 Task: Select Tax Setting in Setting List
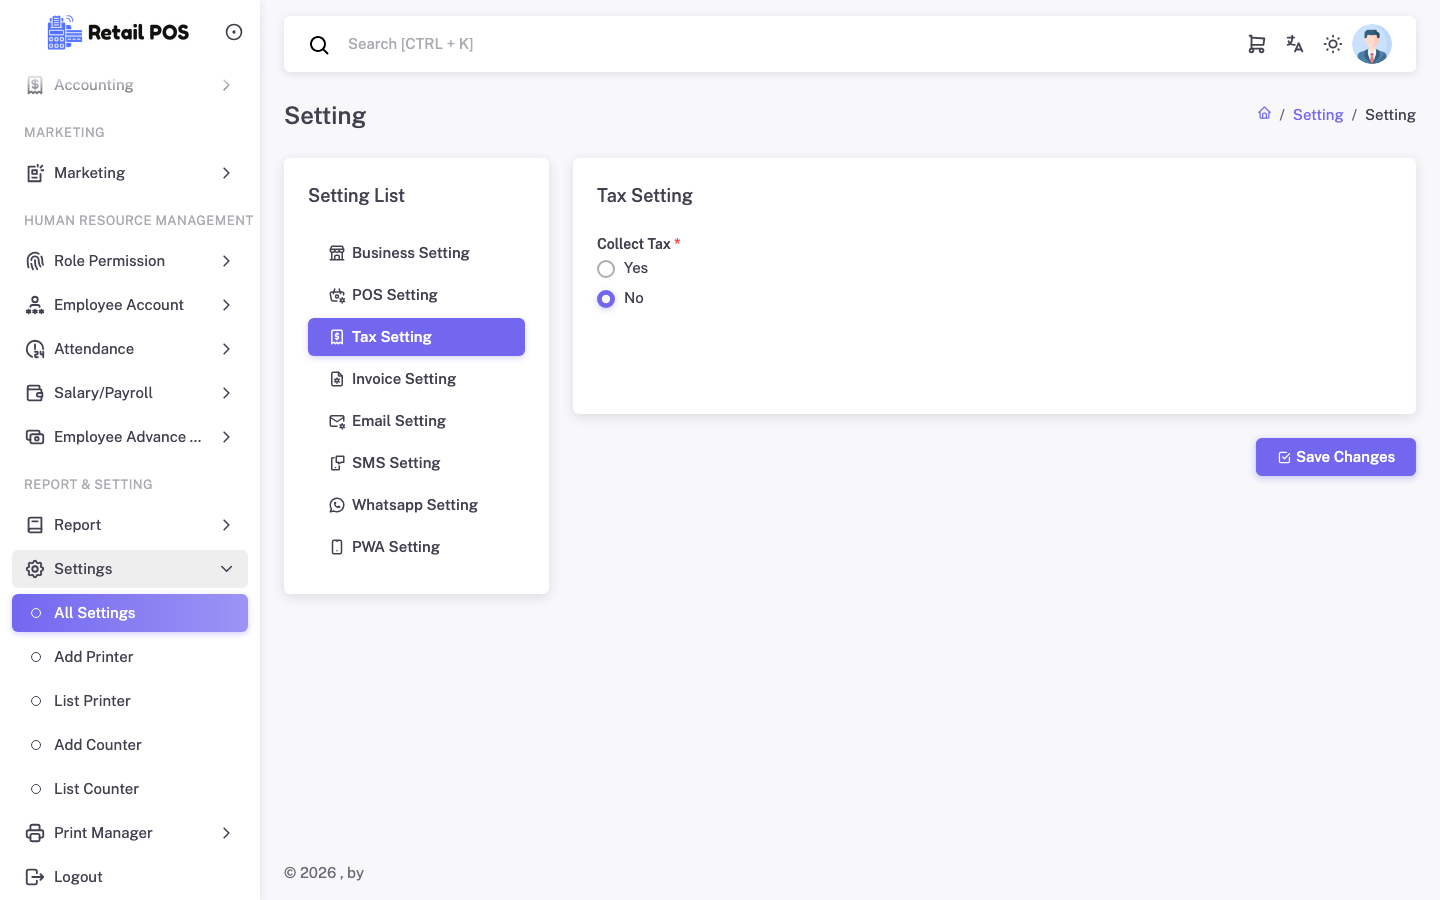[x=416, y=337]
